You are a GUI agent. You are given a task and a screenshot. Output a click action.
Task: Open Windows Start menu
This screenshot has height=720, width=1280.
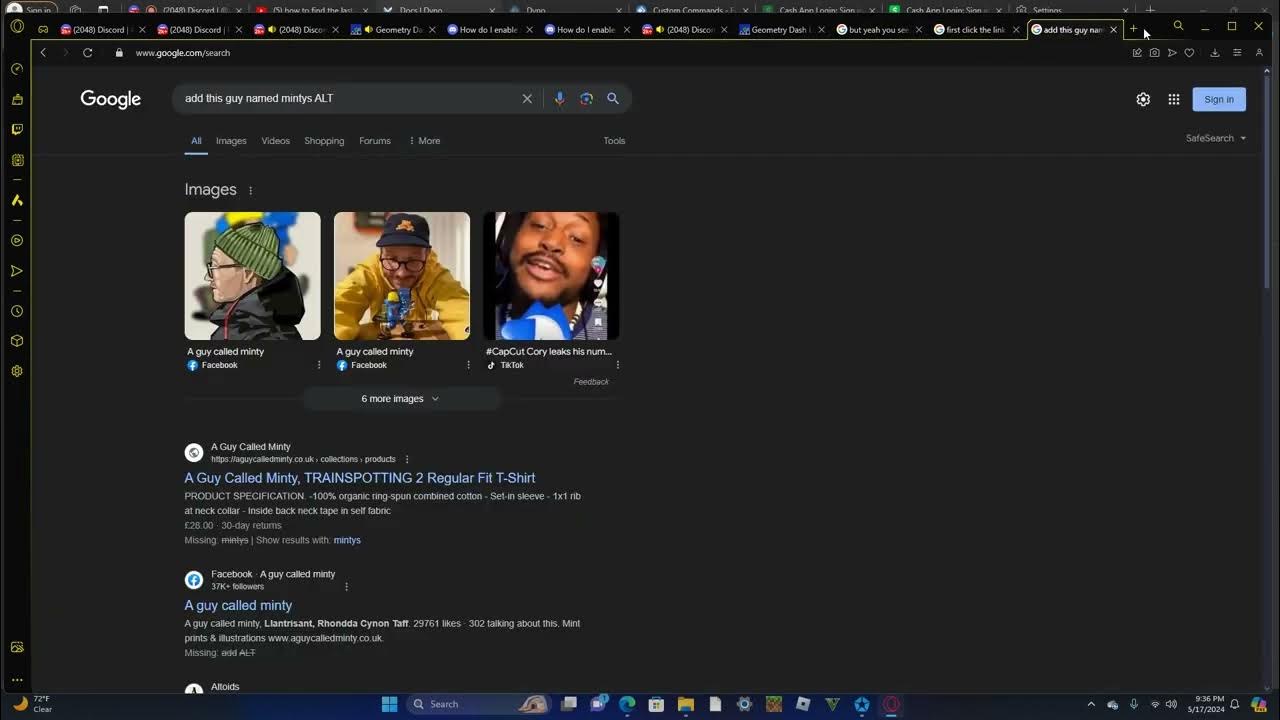[x=389, y=704]
